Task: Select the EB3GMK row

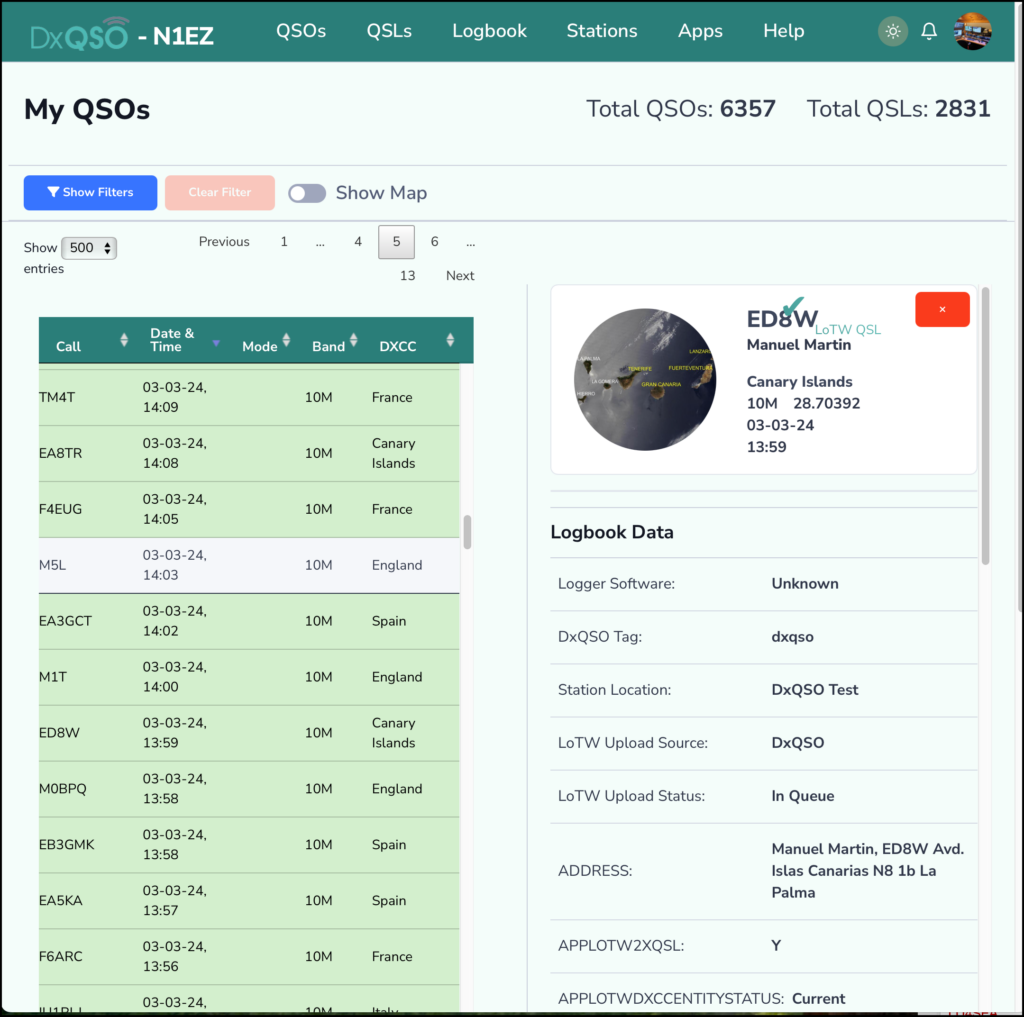Action: [249, 845]
